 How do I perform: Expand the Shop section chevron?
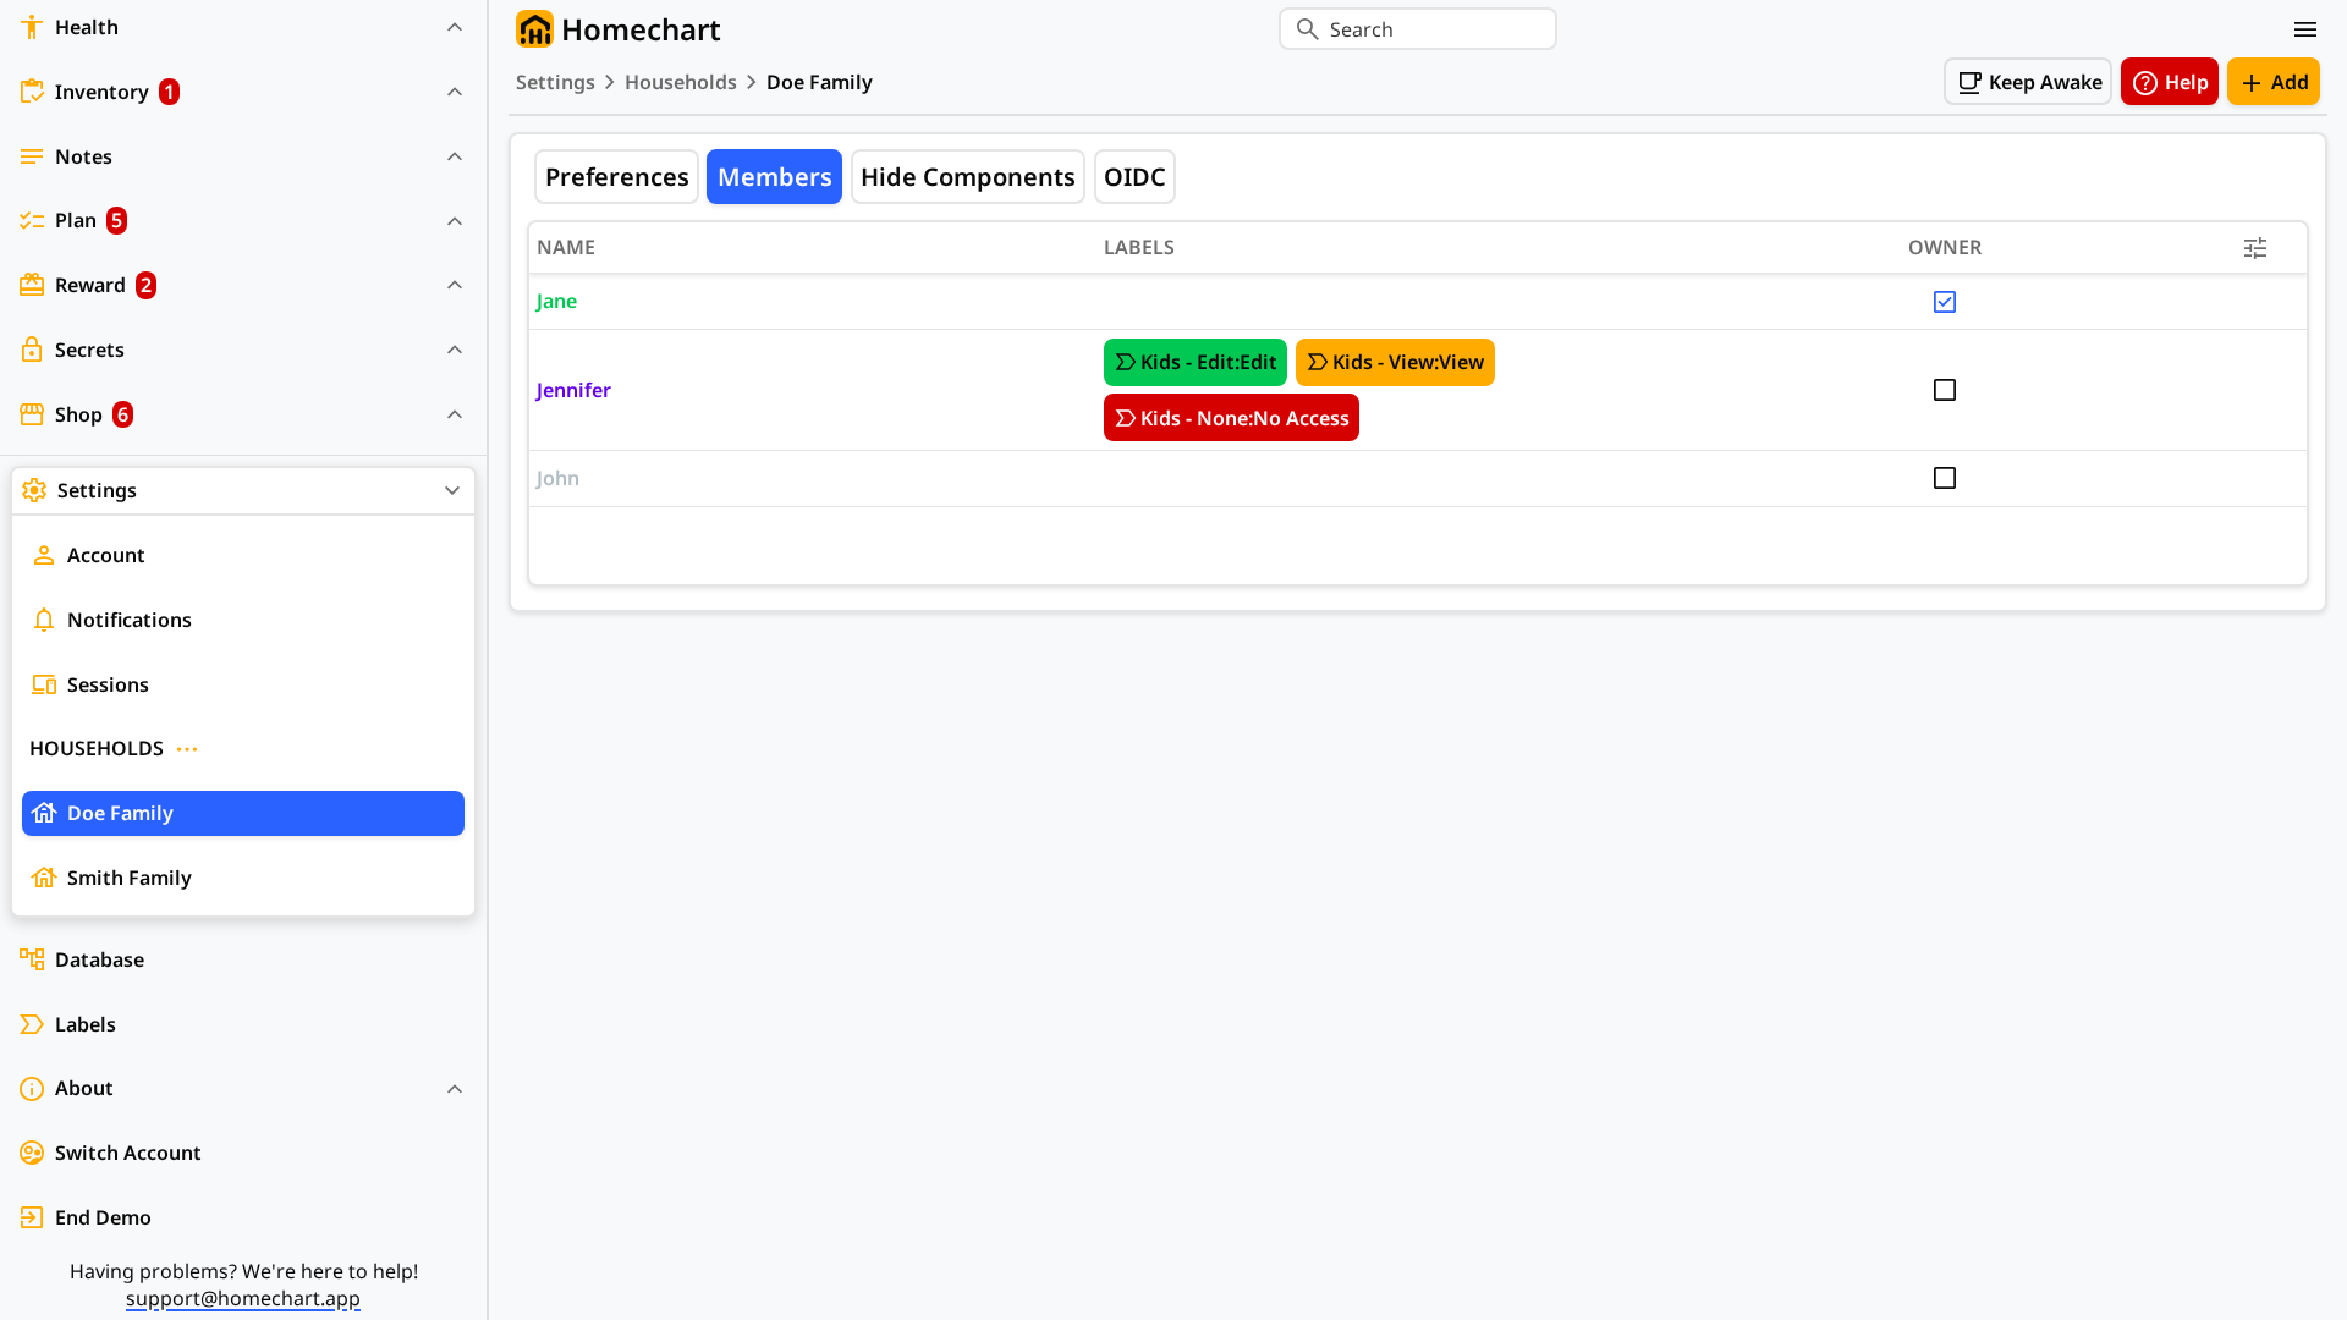454,414
